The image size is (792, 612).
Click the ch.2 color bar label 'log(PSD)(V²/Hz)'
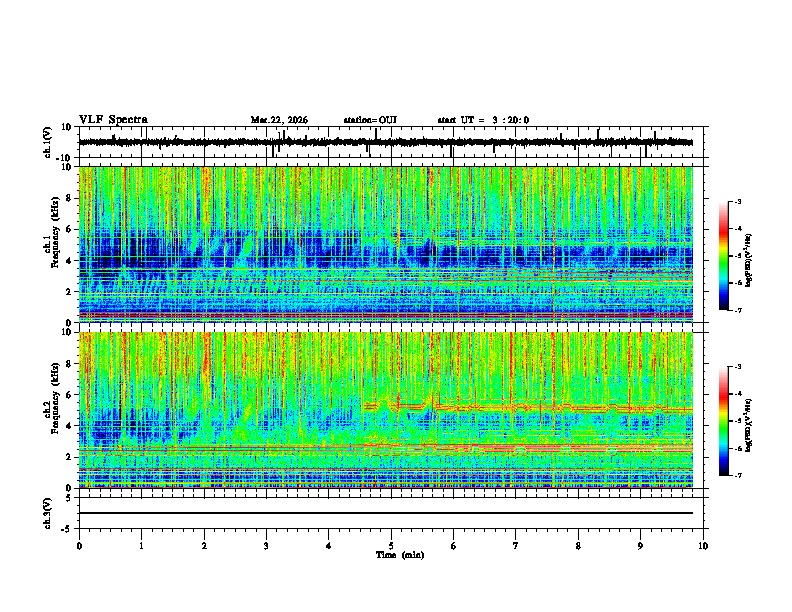pyautogui.click(x=749, y=425)
